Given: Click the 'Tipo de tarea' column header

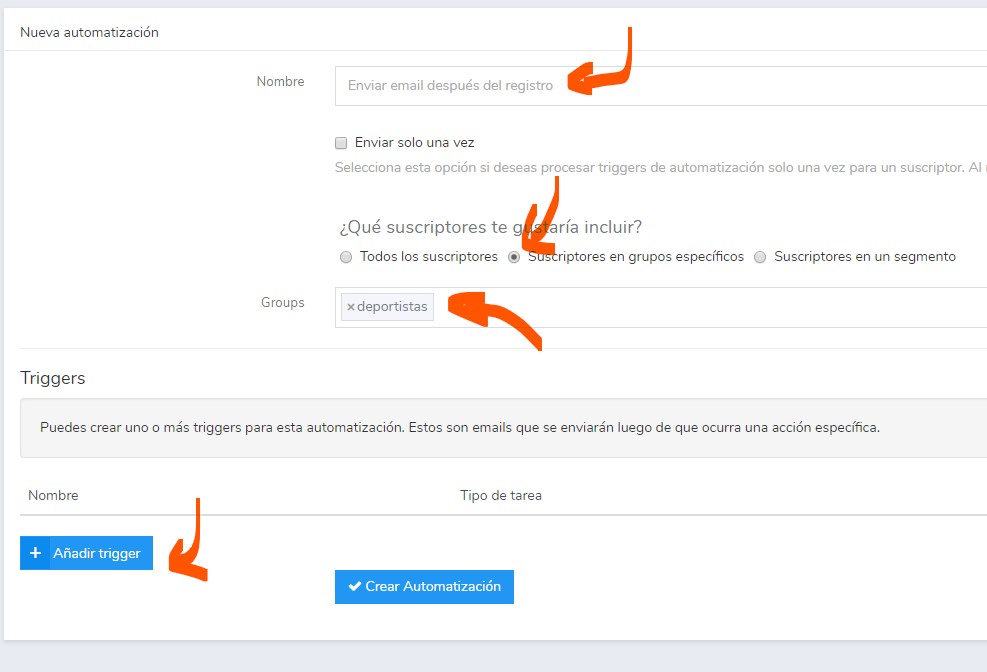Looking at the screenshot, I should point(500,495).
